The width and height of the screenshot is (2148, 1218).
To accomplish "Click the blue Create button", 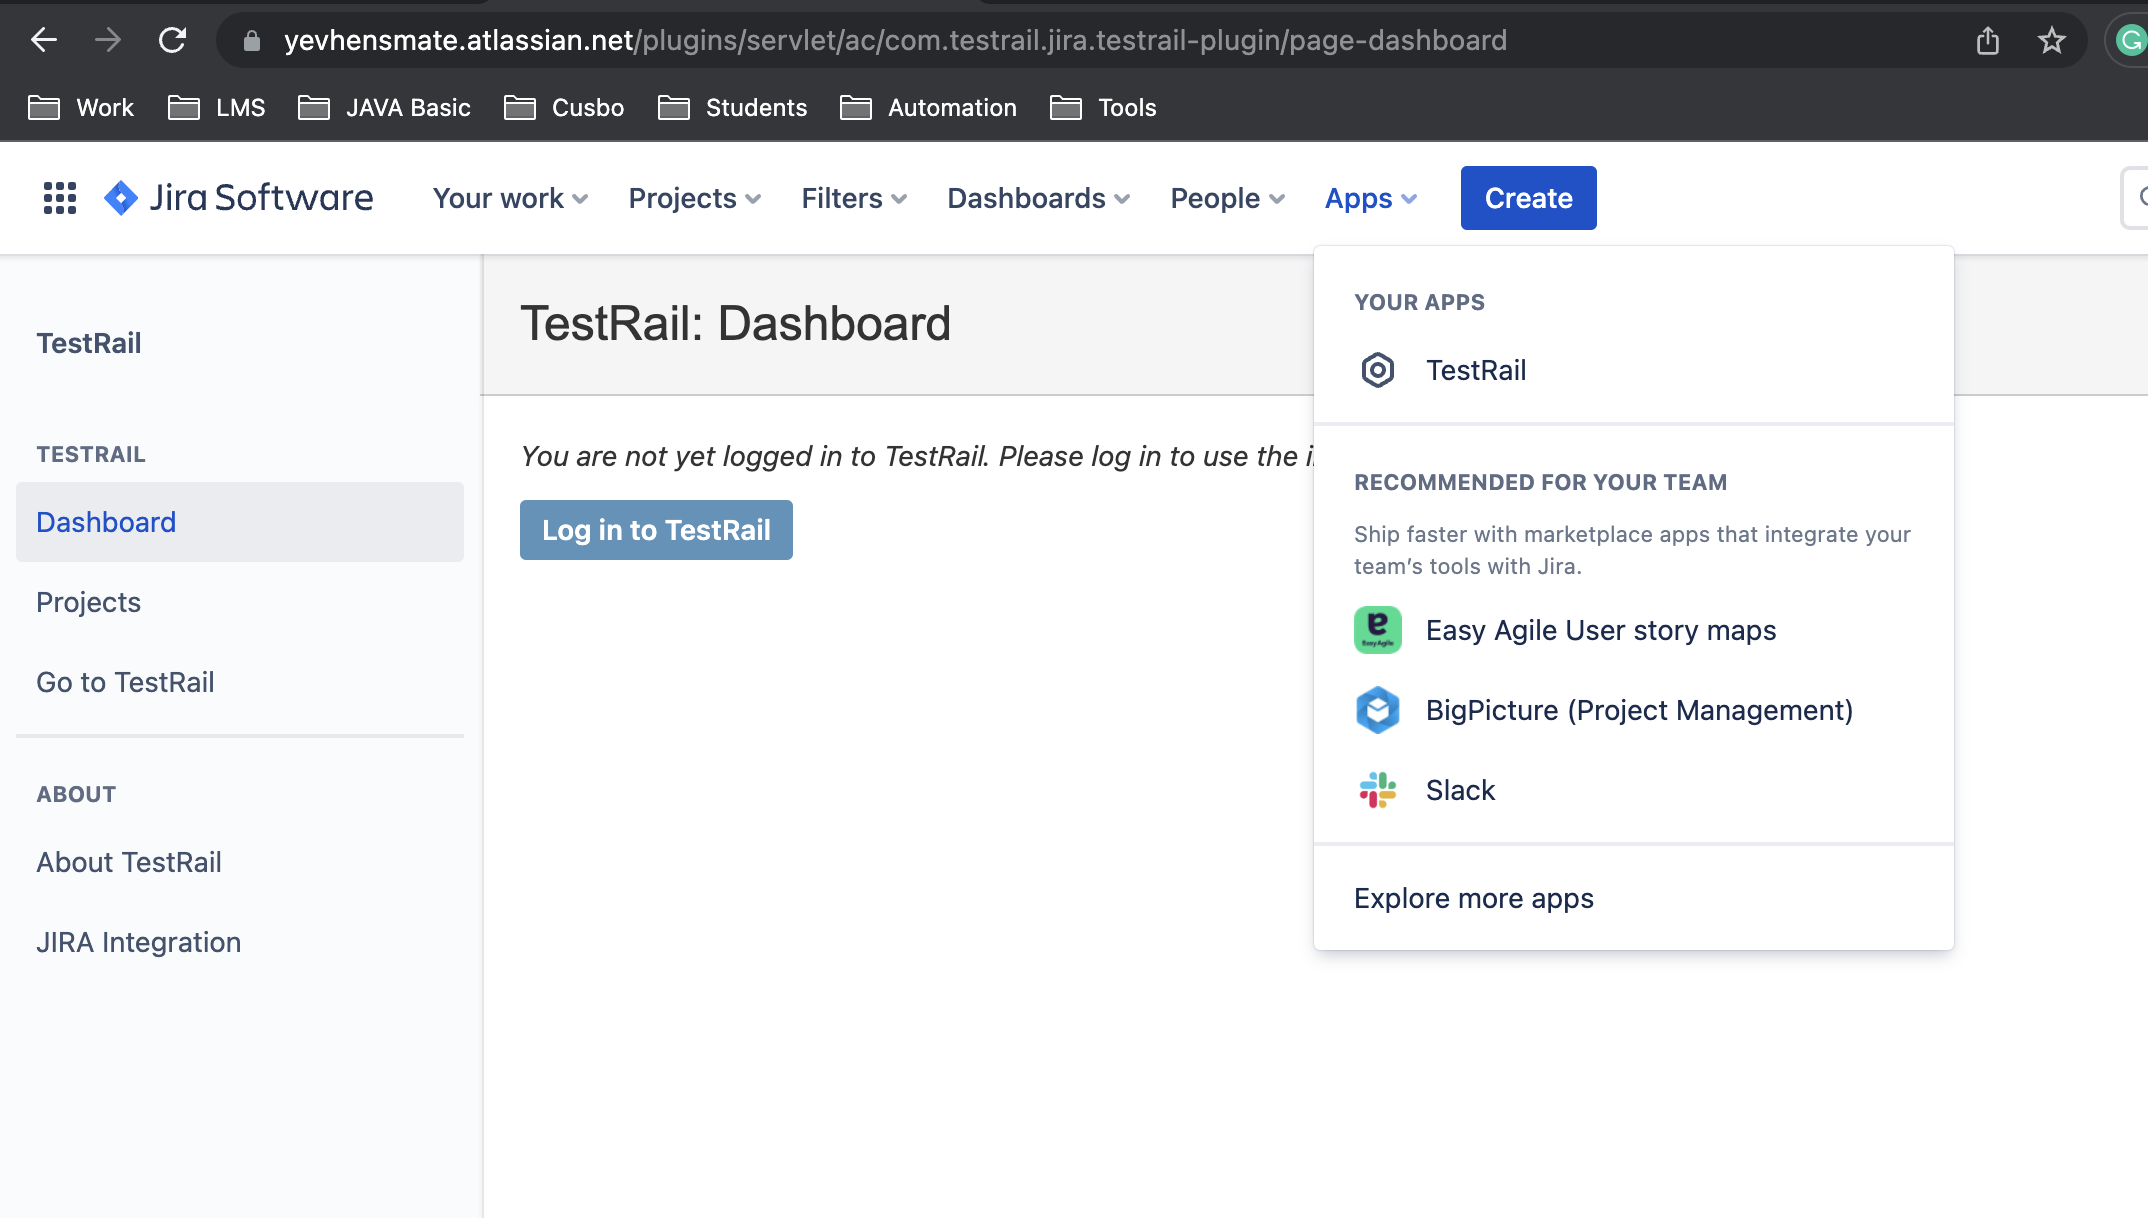I will (x=1529, y=198).
